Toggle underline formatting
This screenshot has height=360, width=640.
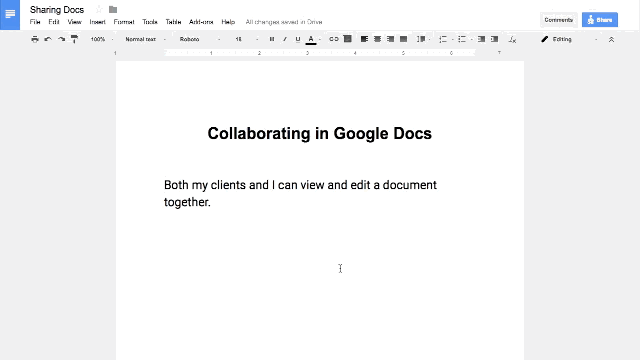pos(298,39)
